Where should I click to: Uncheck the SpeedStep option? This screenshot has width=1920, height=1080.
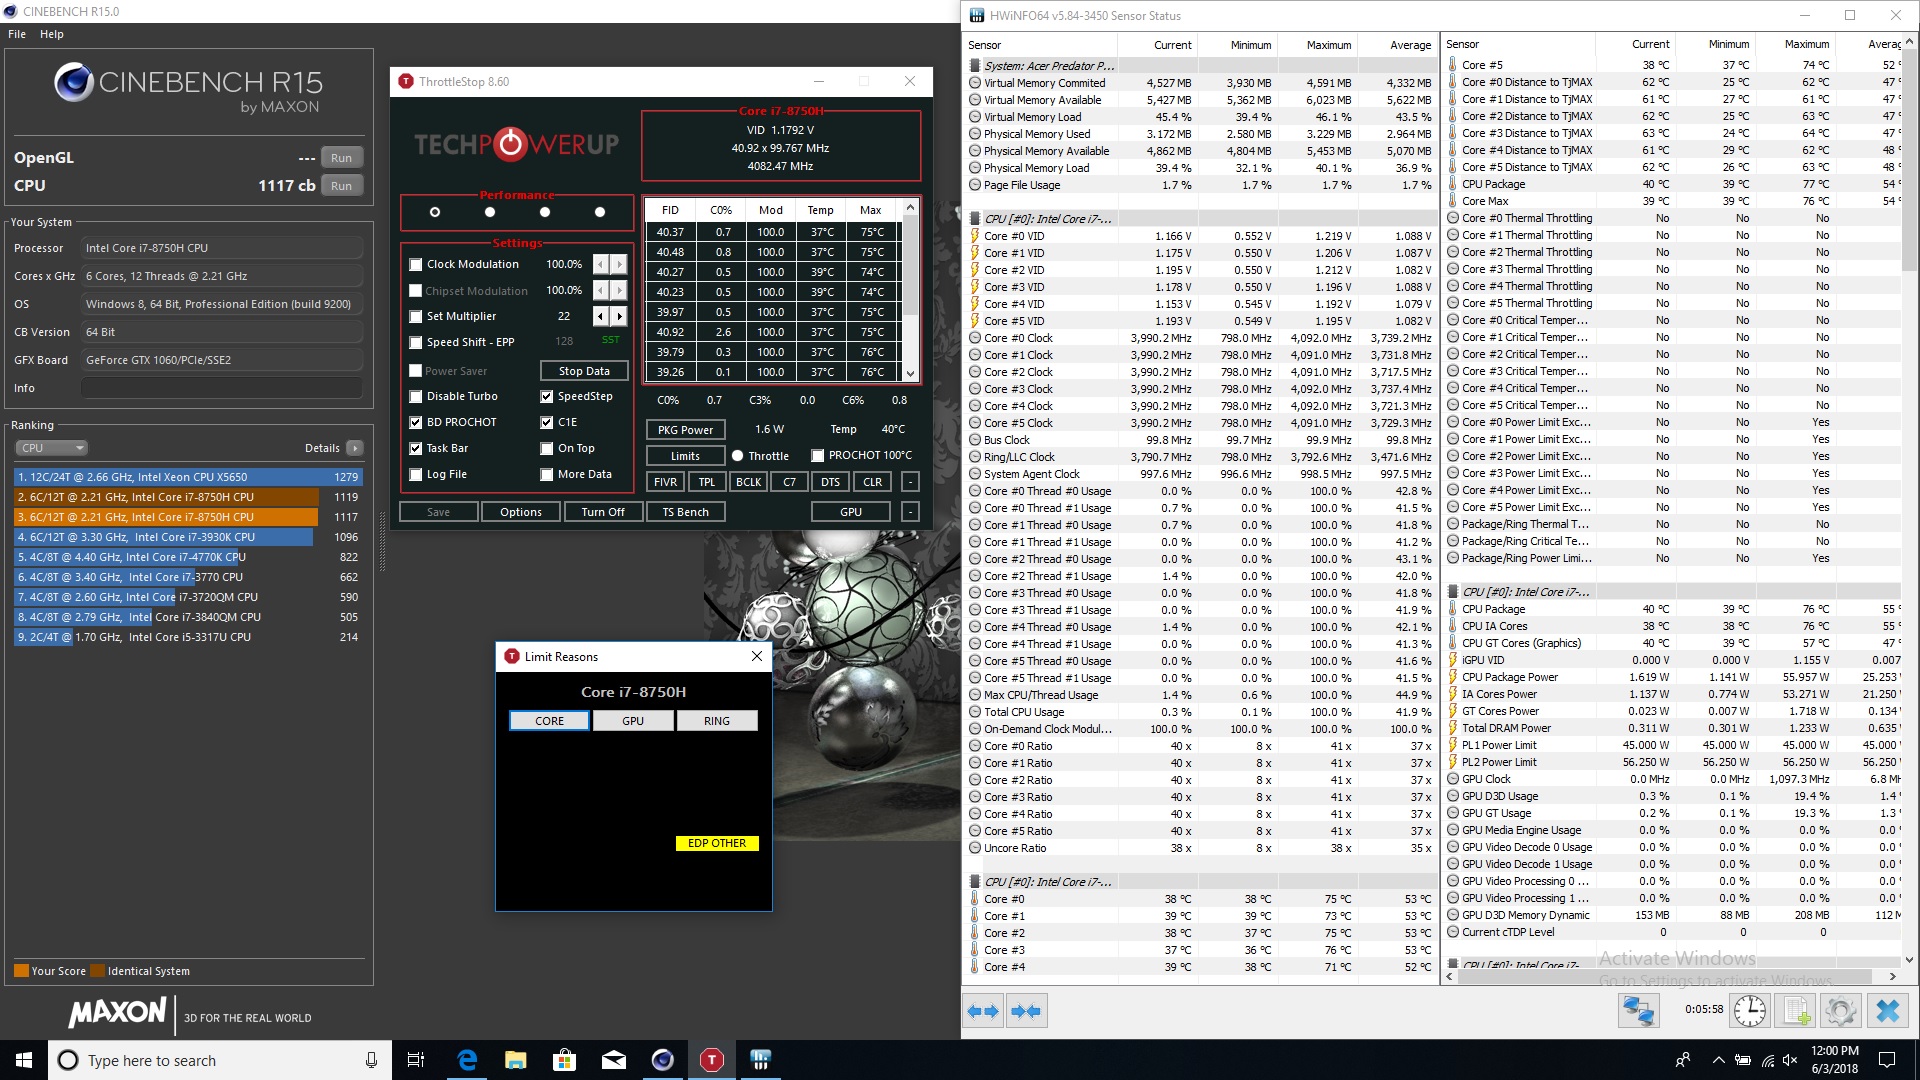(547, 397)
